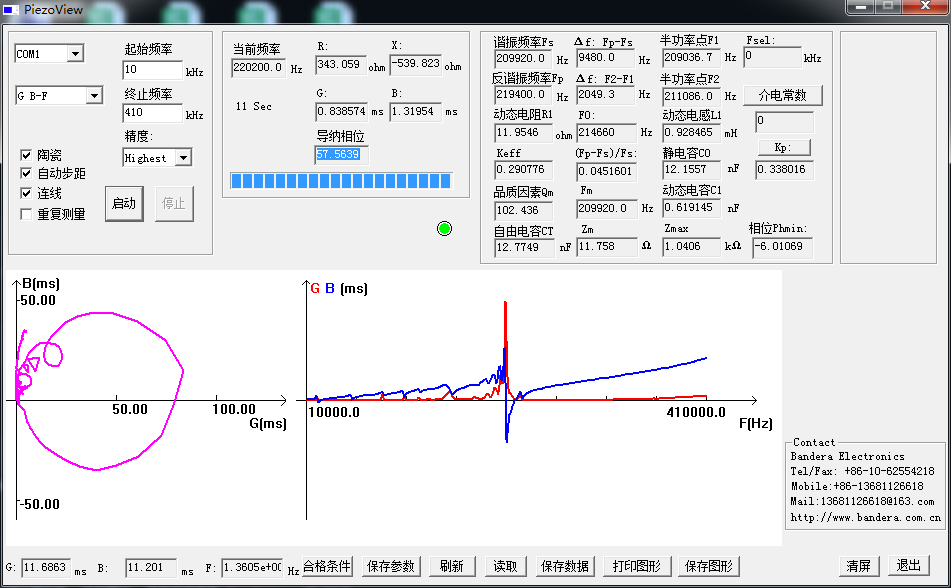Click bottom B cursor field 11.201

pyautogui.click(x=151, y=568)
